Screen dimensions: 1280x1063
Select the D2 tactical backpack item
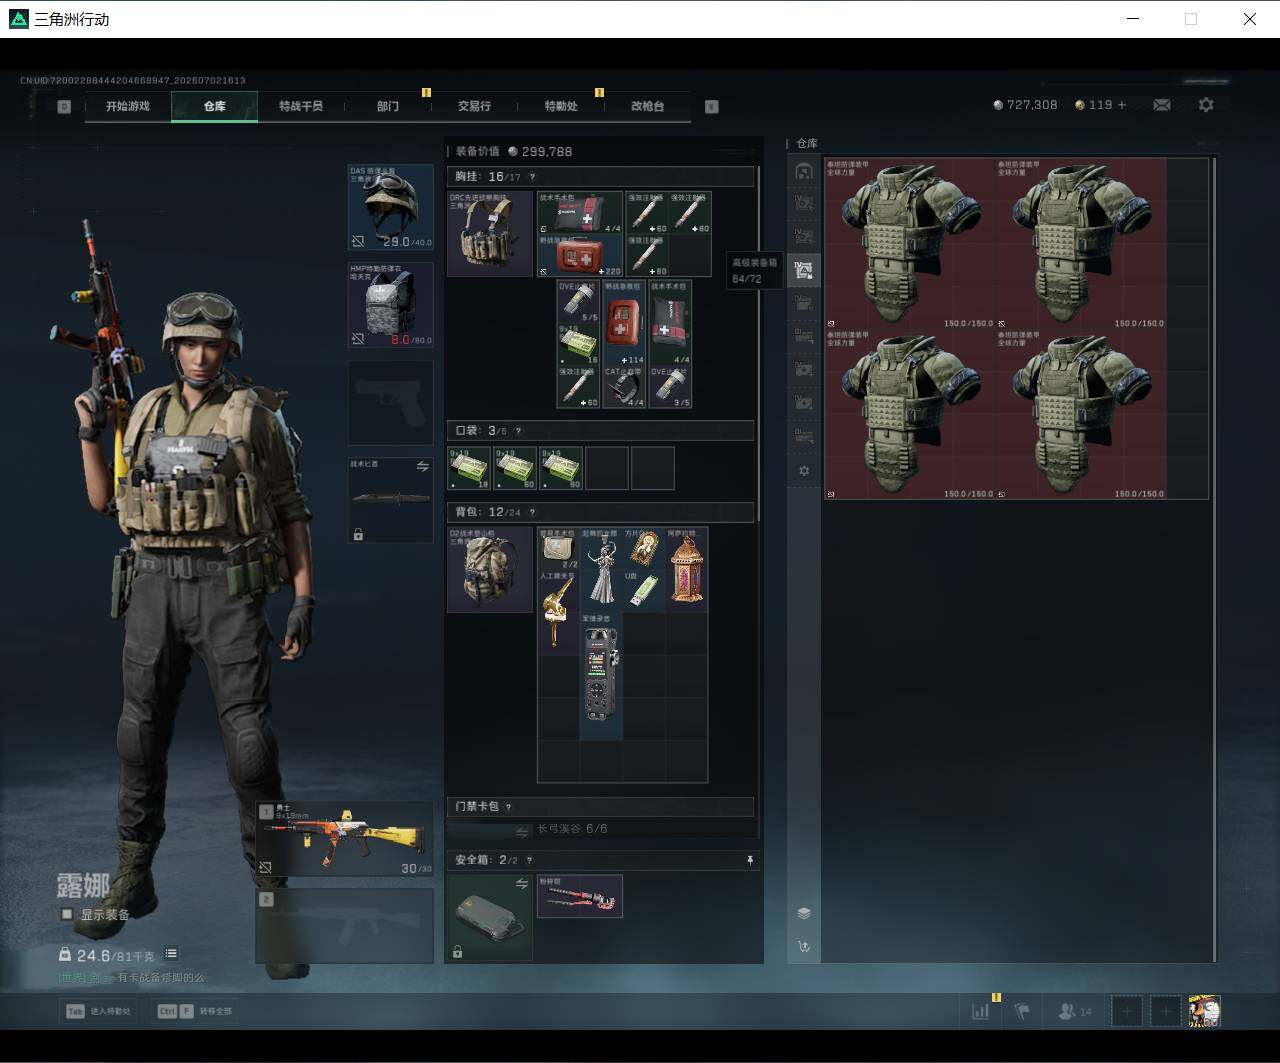point(490,569)
